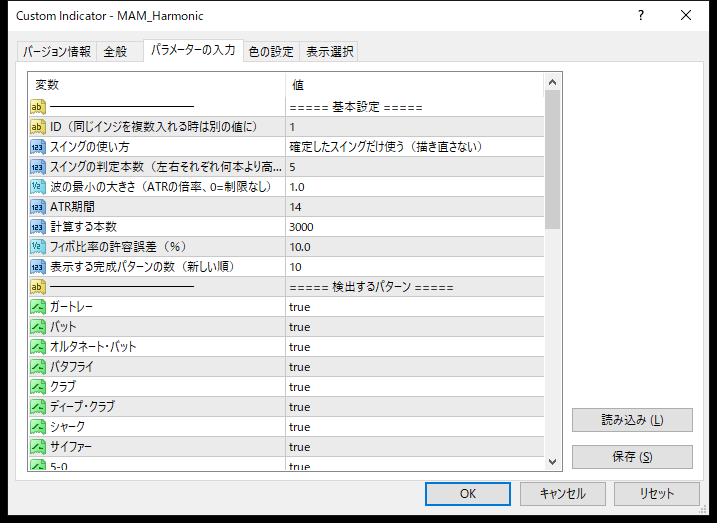Click the 値 column header

(415, 85)
